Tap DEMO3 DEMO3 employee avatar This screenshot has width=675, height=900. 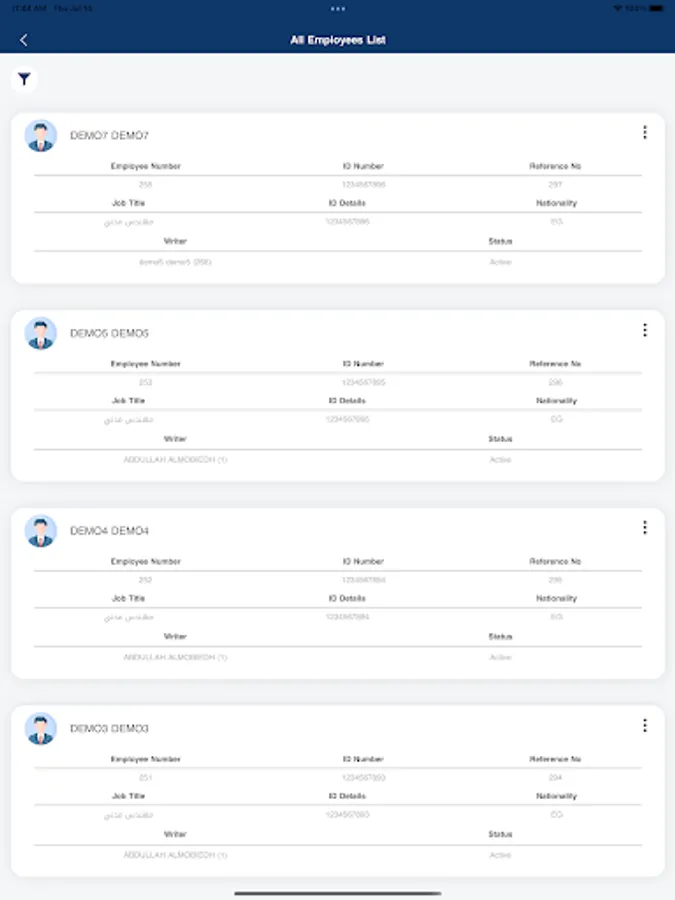(41, 729)
